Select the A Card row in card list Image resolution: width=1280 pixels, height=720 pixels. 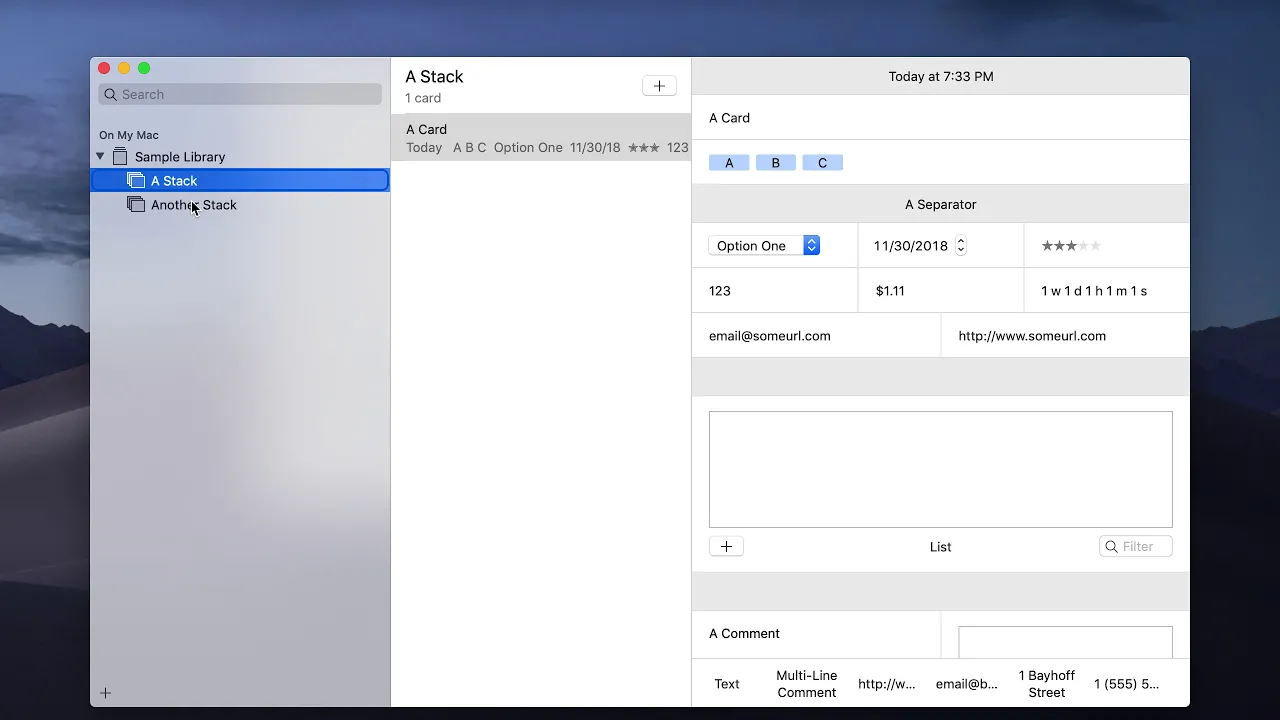(x=541, y=138)
